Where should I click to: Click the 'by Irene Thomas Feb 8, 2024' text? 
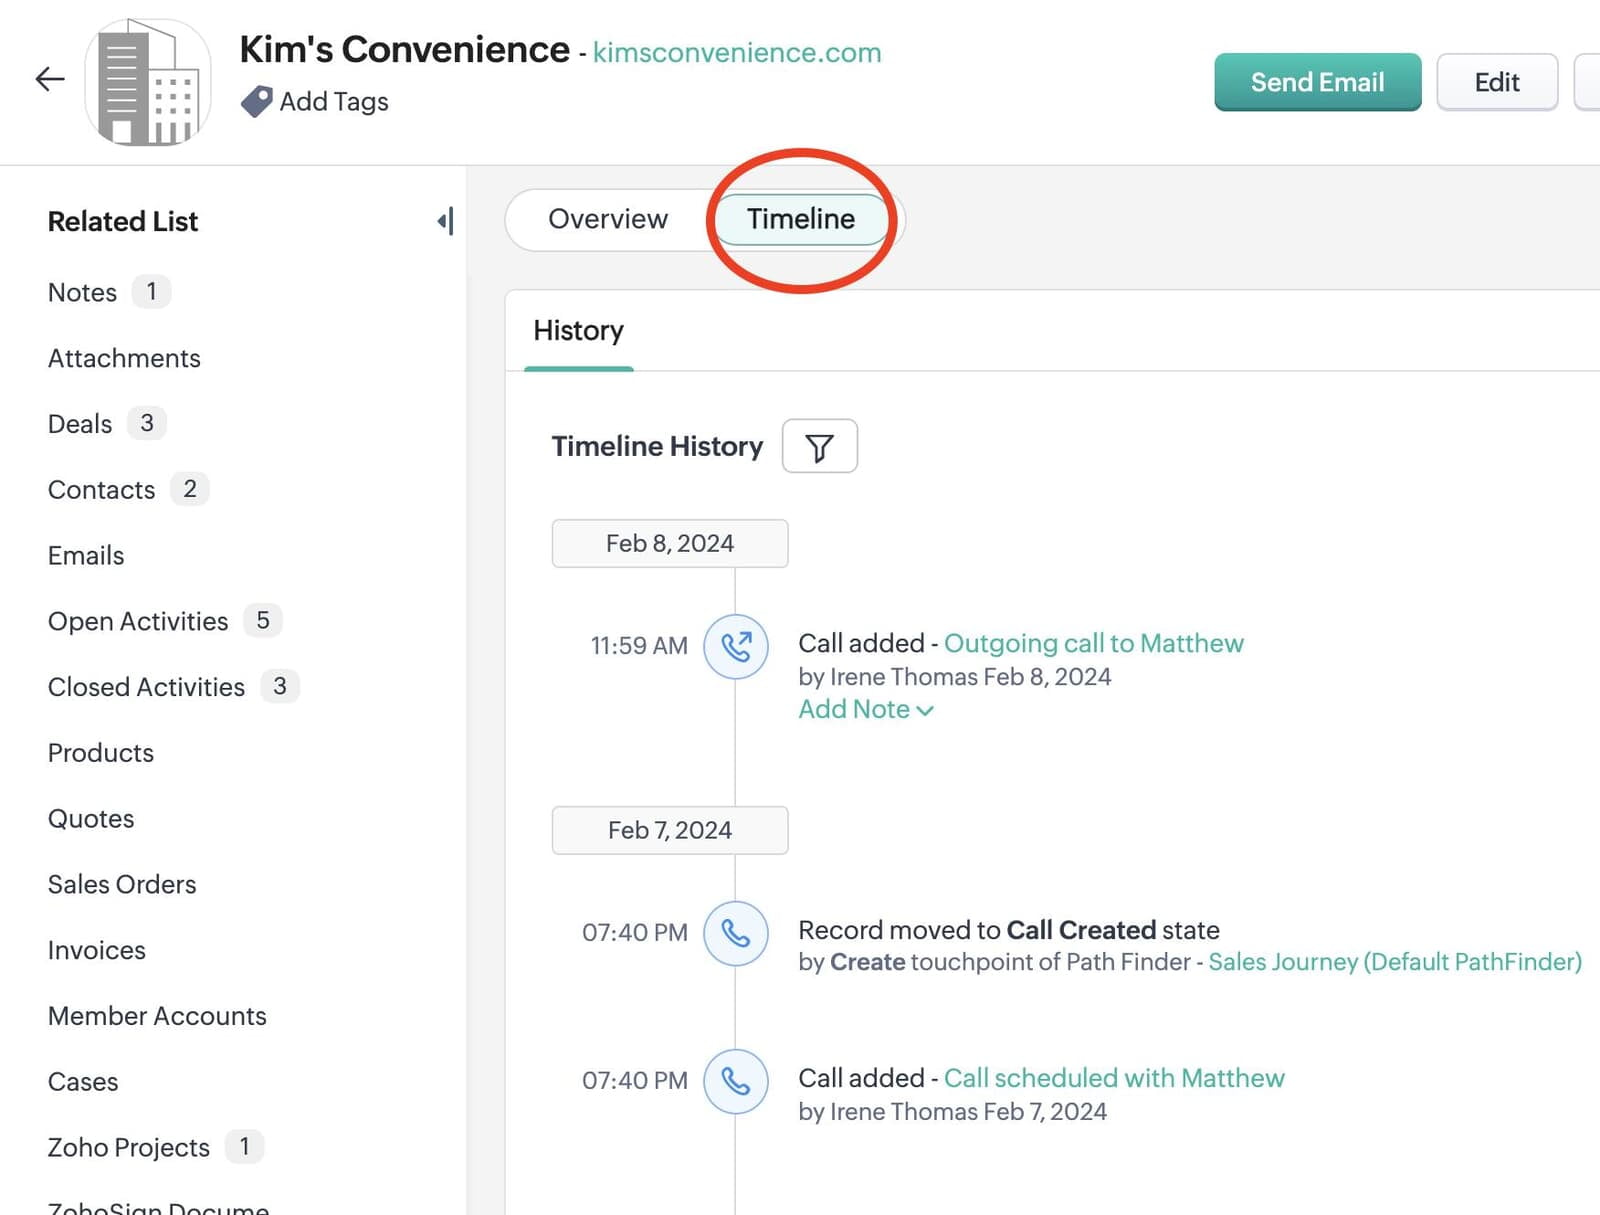[x=955, y=677]
